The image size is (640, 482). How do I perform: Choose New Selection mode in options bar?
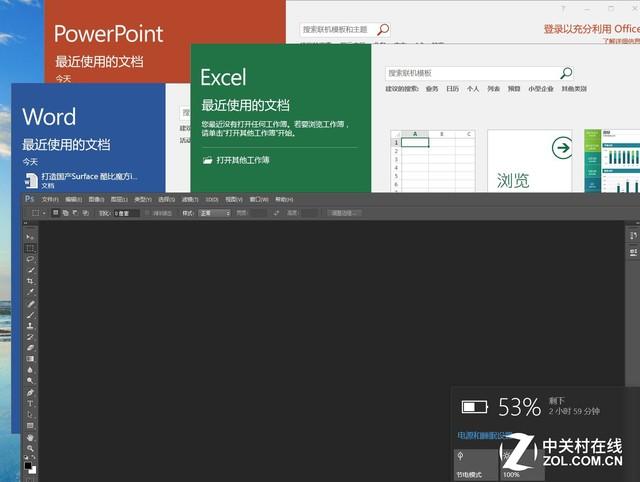pos(56,213)
